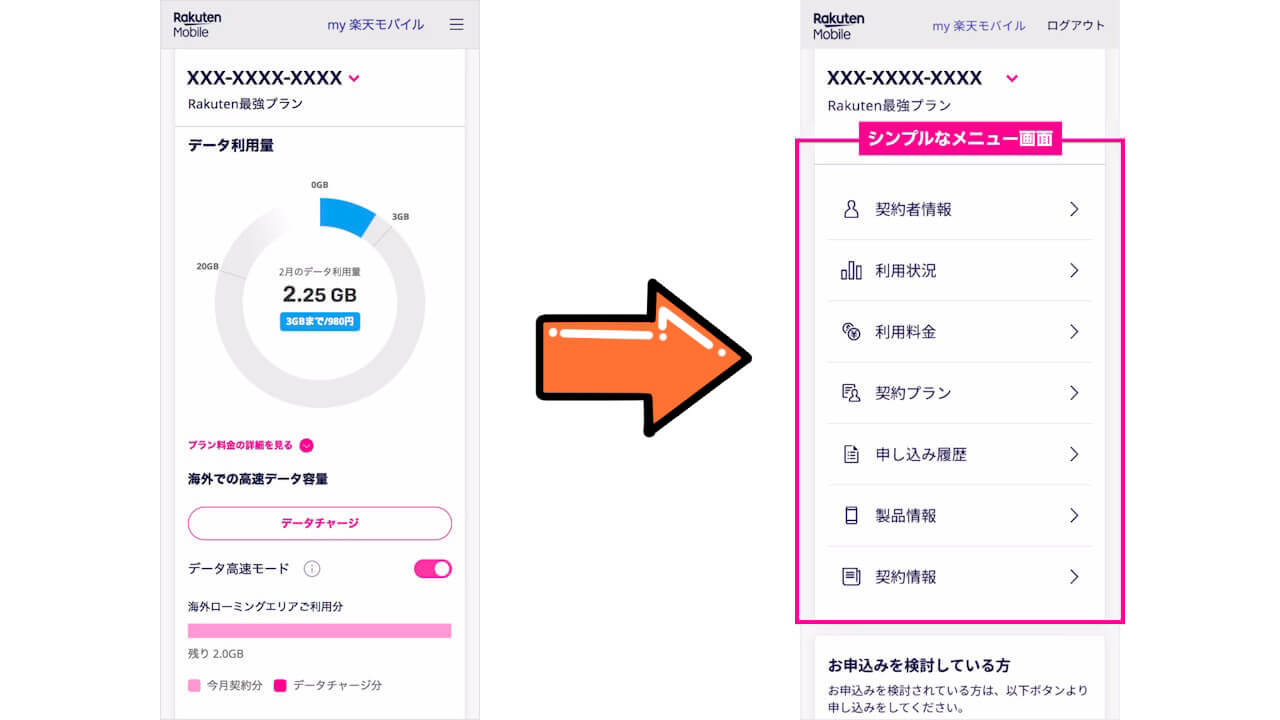Click the 3GBまで/980円 blue badge
Image resolution: width=1280 pixels, height=720 pixels.
320,322
